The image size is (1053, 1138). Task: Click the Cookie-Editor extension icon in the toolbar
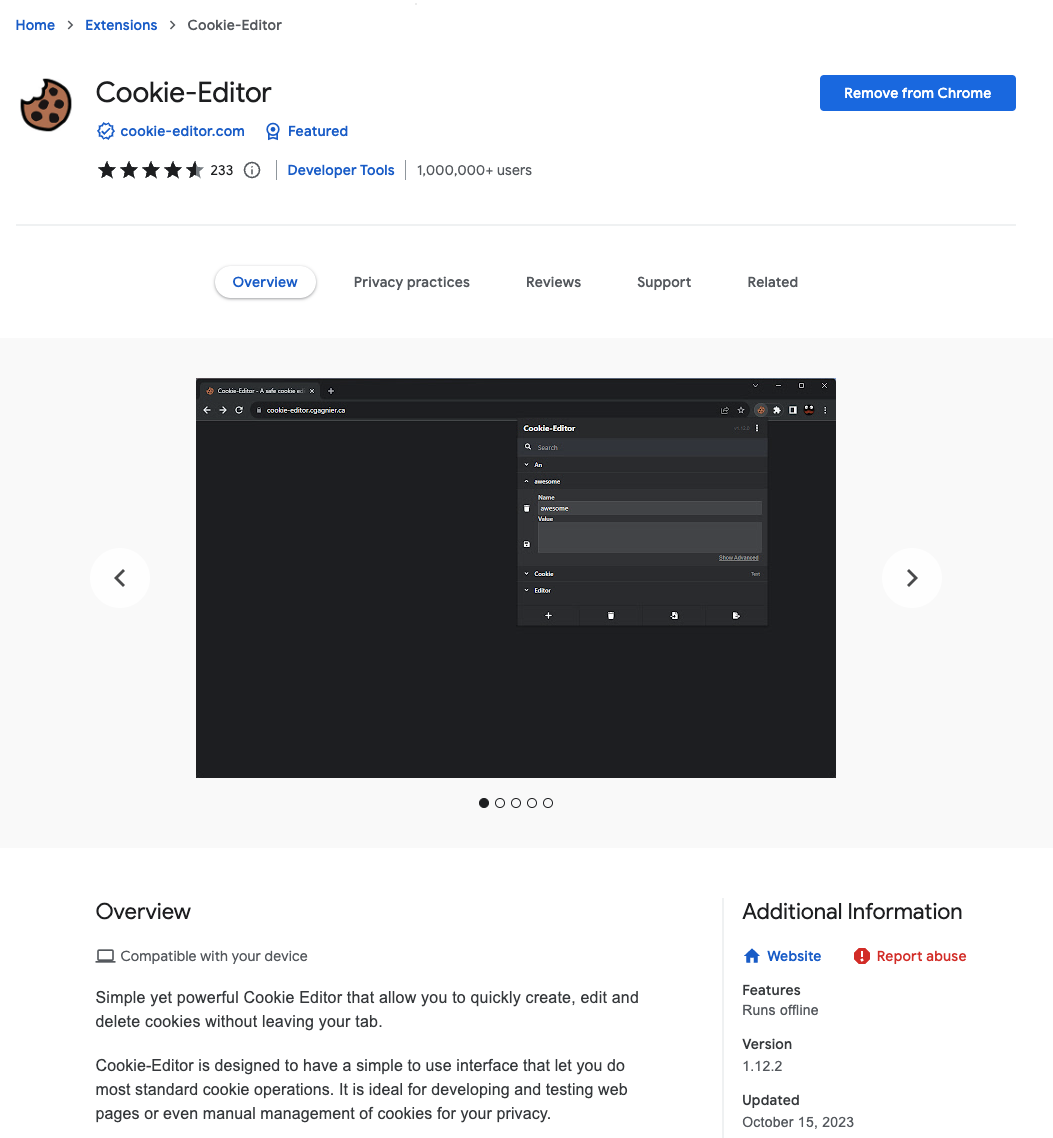pyautogui.click(x=760, y=410)
